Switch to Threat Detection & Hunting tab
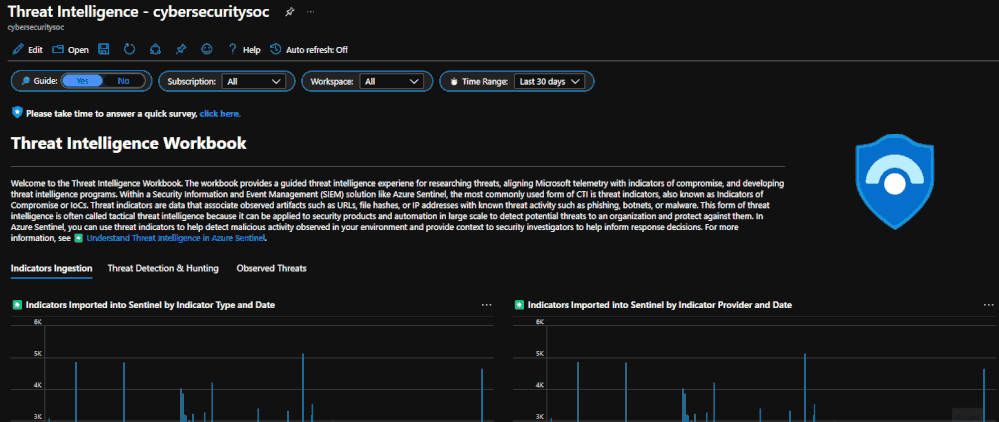 163,268
